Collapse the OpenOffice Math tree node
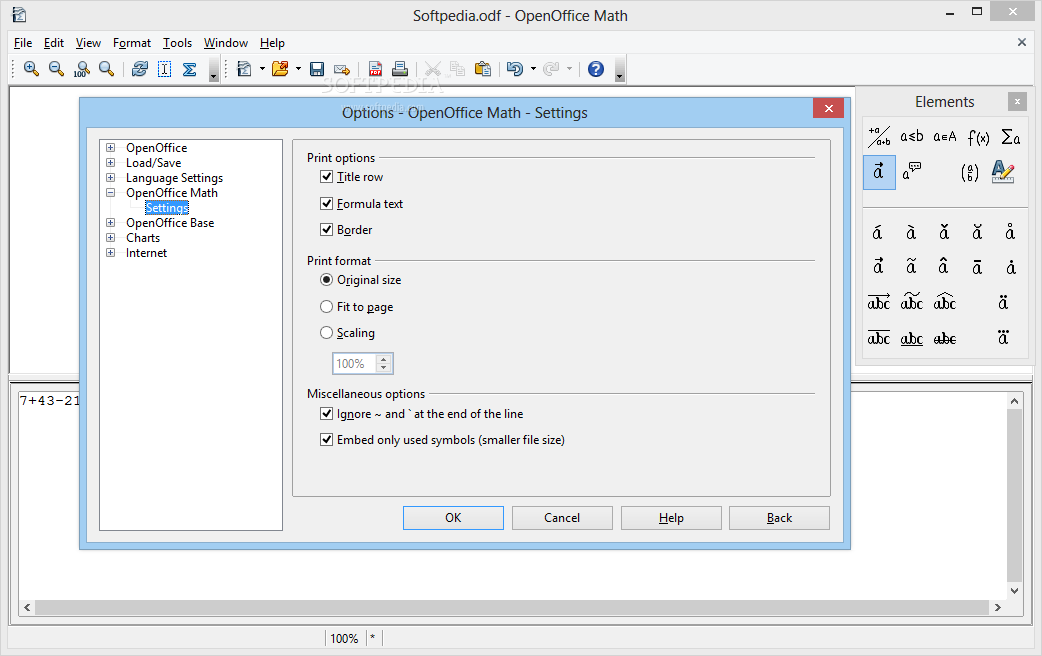This screenshot has height=656, width=1042. click(x=111, y=193)
